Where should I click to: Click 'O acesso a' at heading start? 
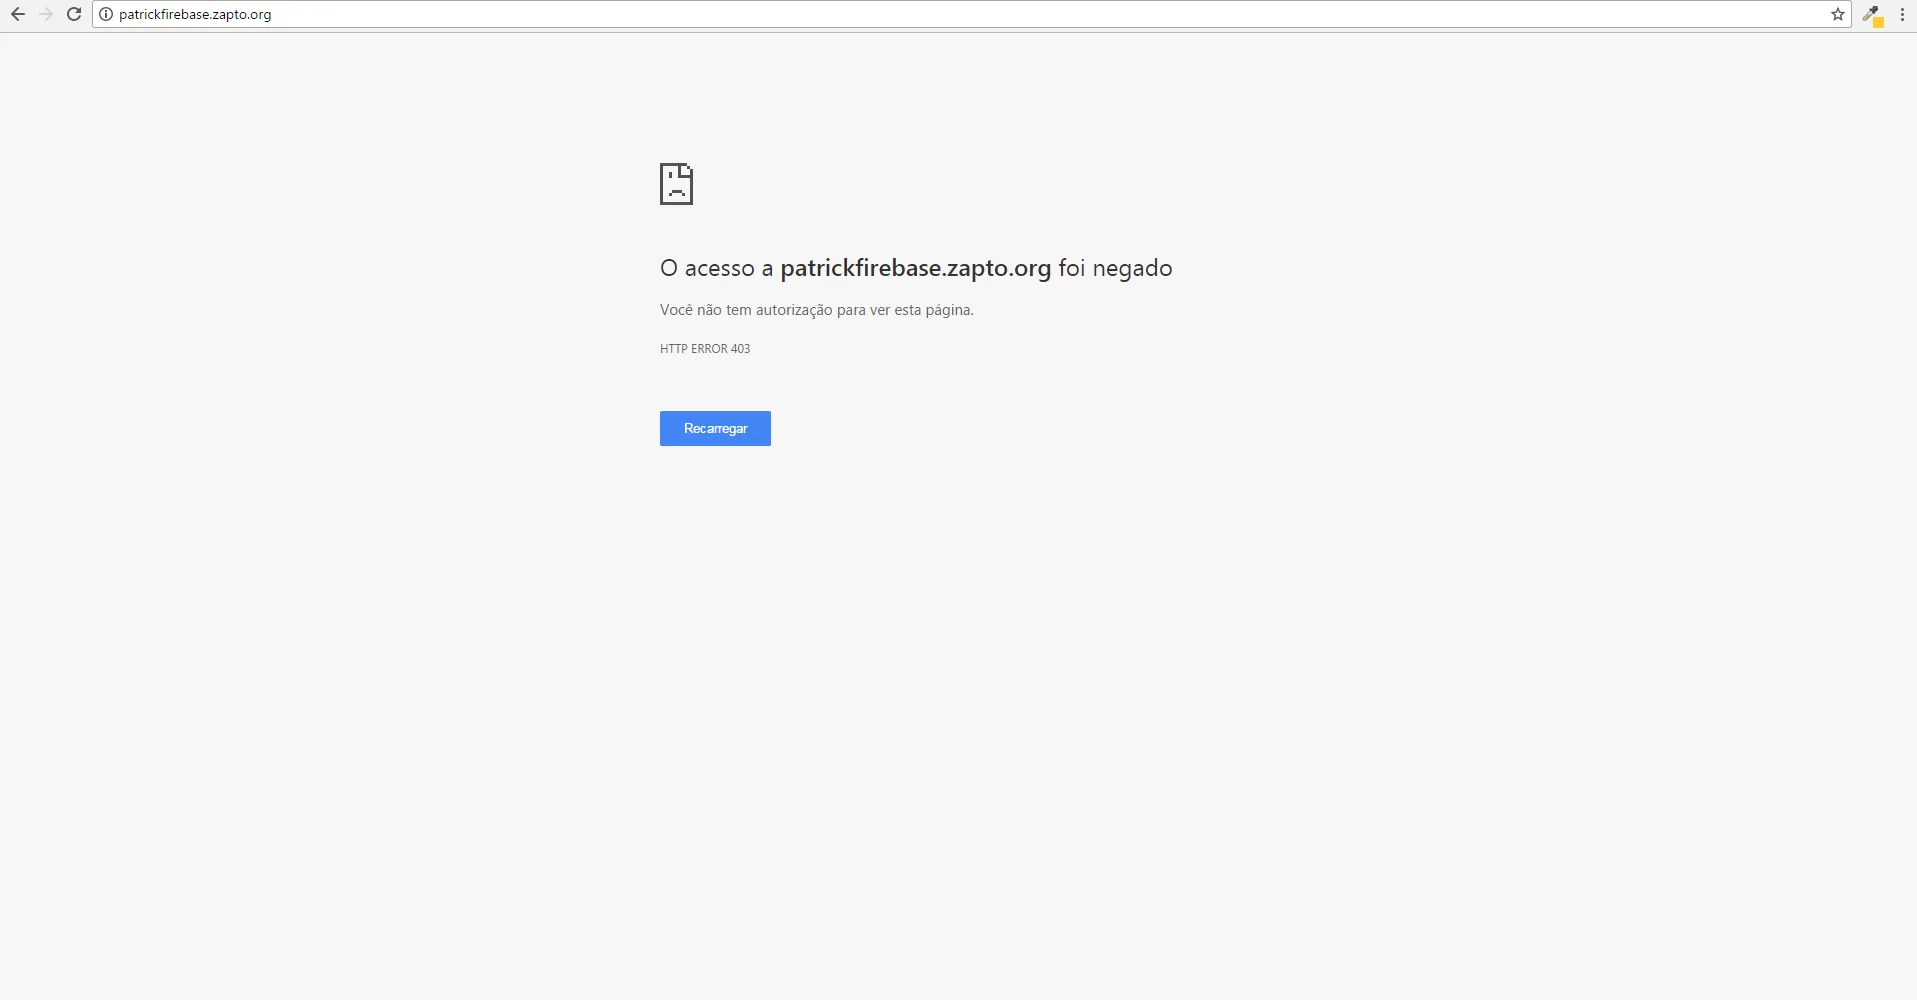pos(716,268)
